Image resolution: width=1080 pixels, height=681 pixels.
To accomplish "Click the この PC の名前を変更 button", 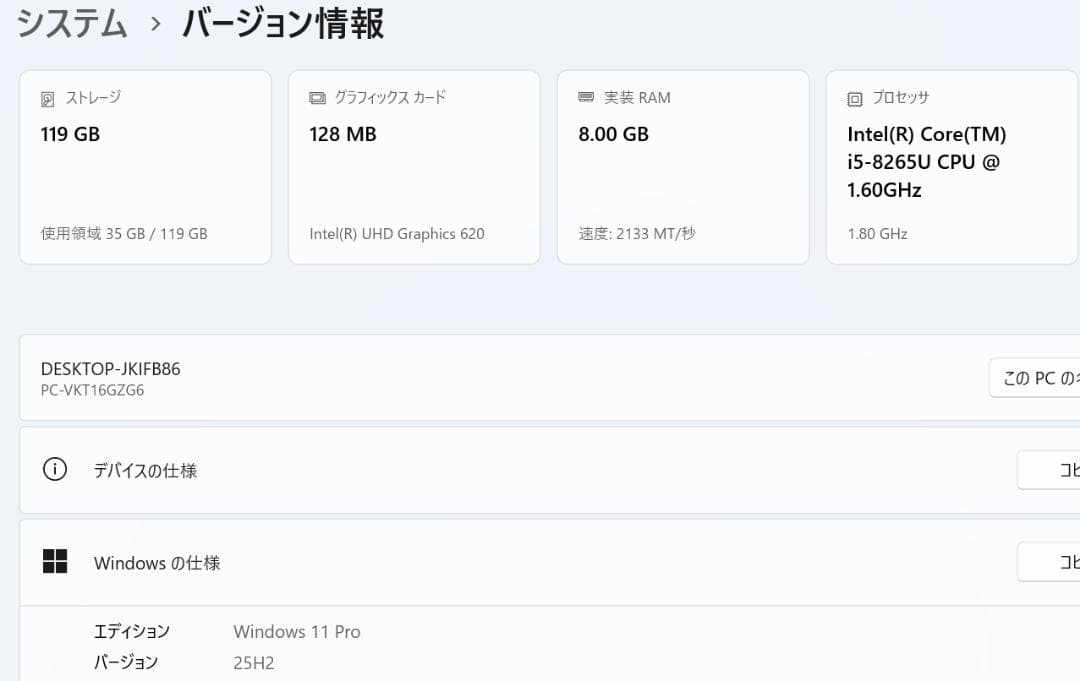I will coord(1040,377).
